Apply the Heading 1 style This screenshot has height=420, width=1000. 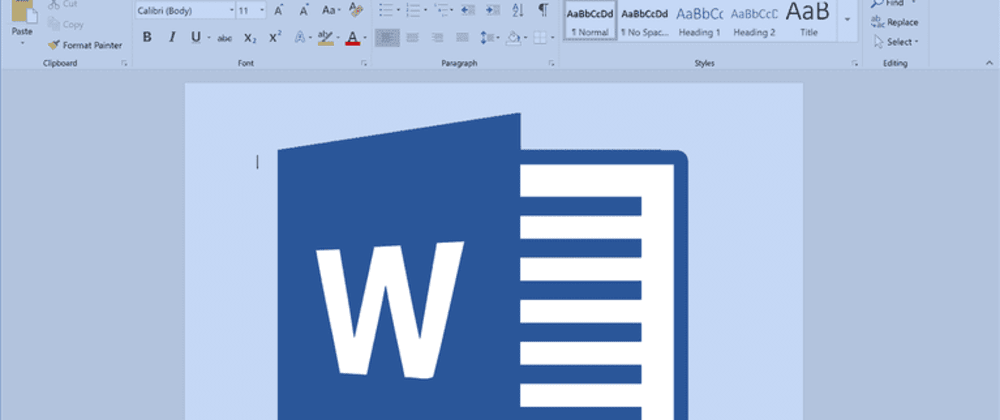point(700,20)
